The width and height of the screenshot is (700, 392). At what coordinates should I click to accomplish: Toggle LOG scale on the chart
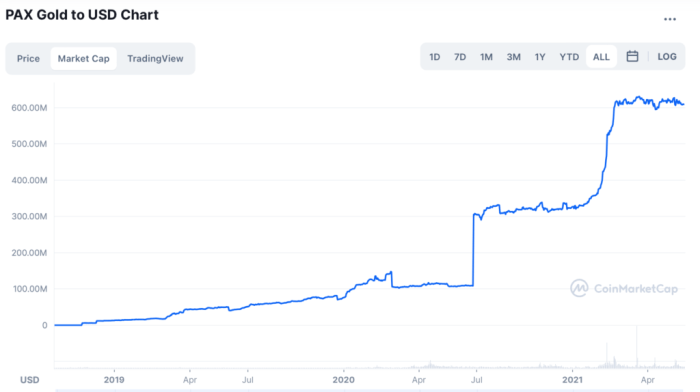coord(667,57)
